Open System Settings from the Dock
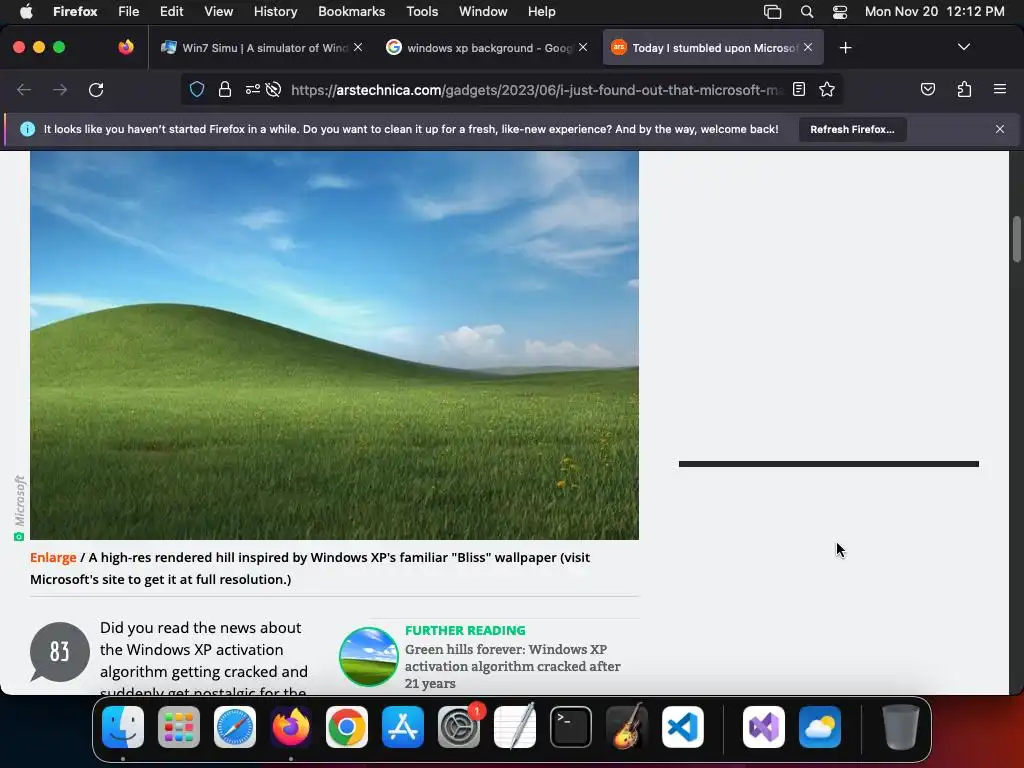Image resolution: width=1024 pixels, height=768 pixels. (x=459, y=726)
